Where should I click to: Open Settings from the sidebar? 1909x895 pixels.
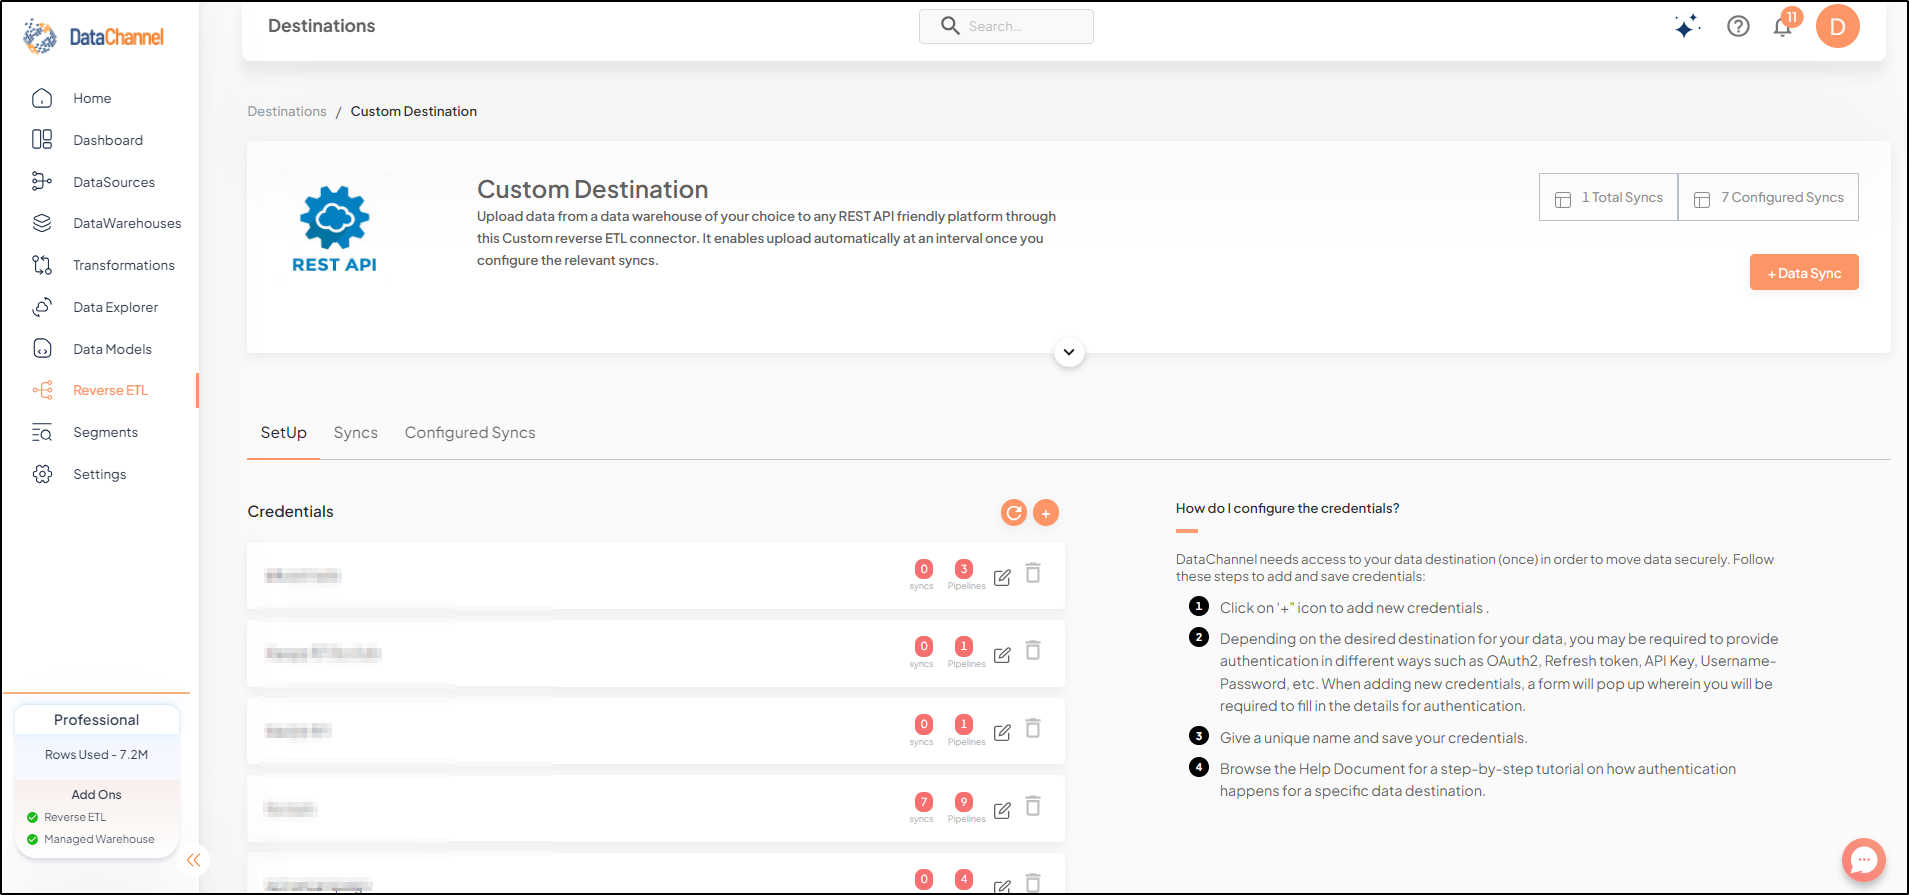99,474
